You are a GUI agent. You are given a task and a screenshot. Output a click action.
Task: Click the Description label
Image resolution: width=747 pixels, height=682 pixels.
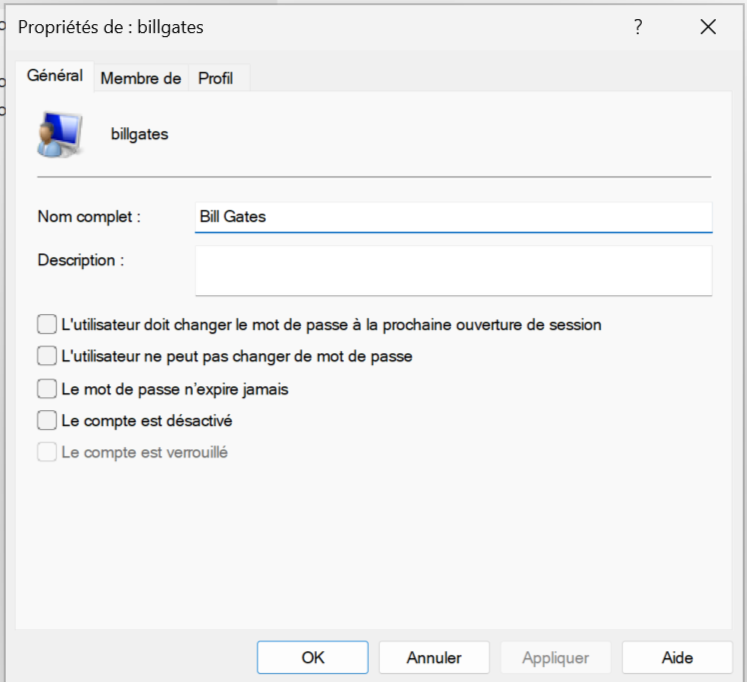click(81, 260)
